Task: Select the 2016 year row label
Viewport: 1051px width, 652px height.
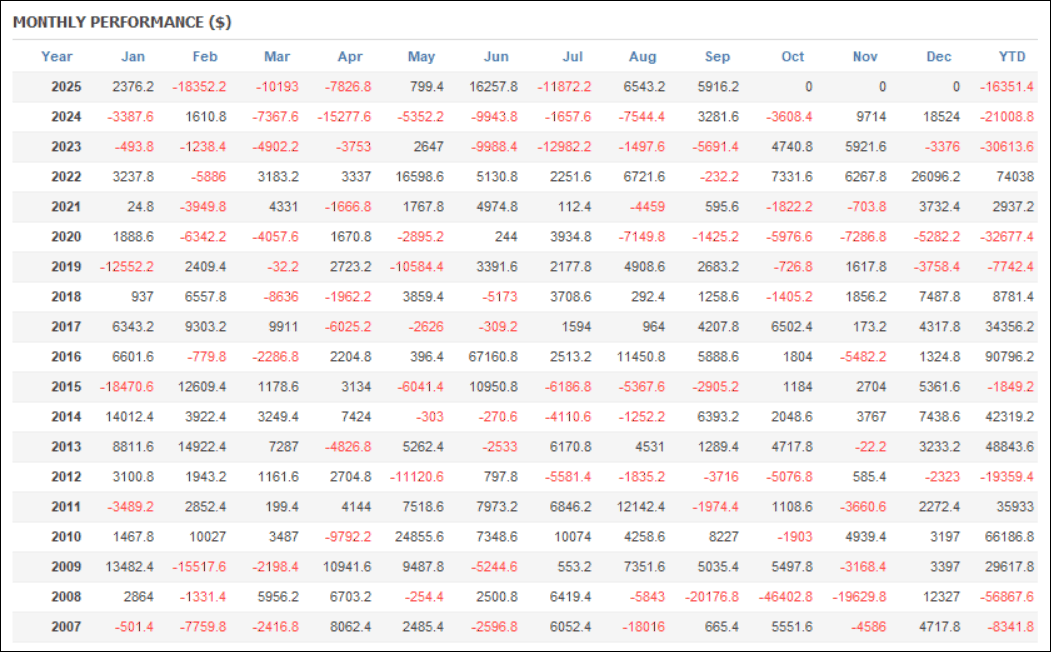Action: tap(66, 357)
